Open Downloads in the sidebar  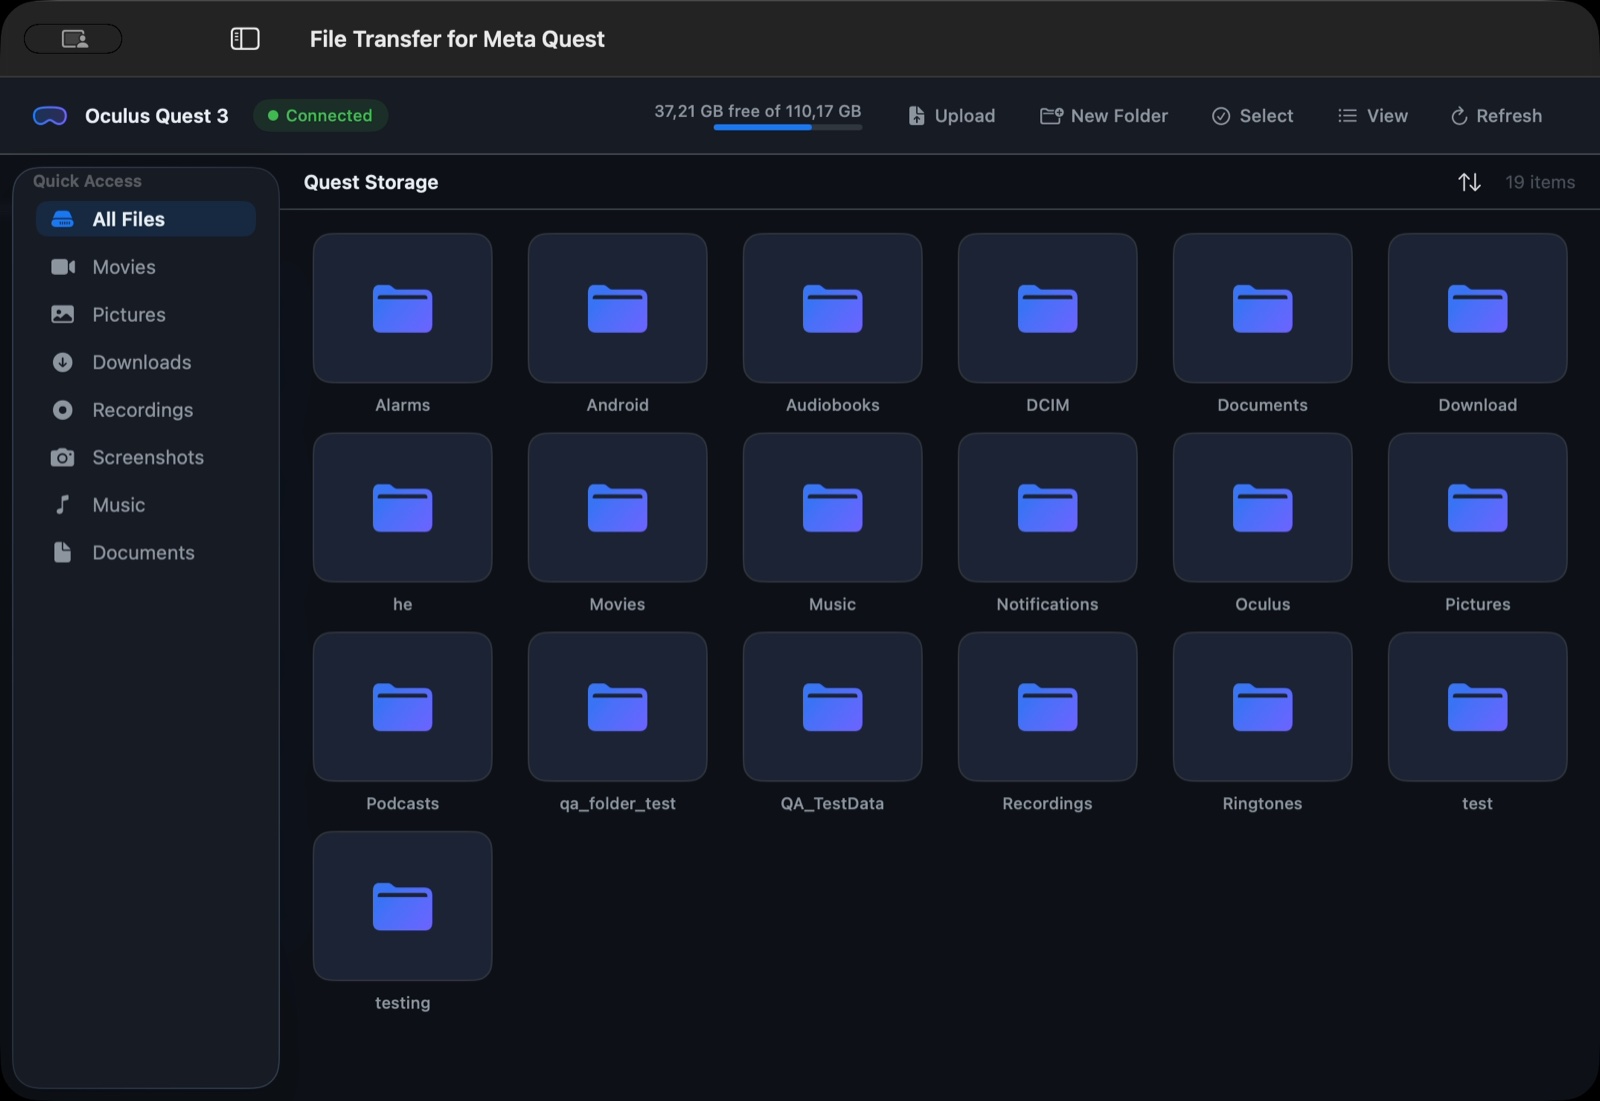click(146, 362)
